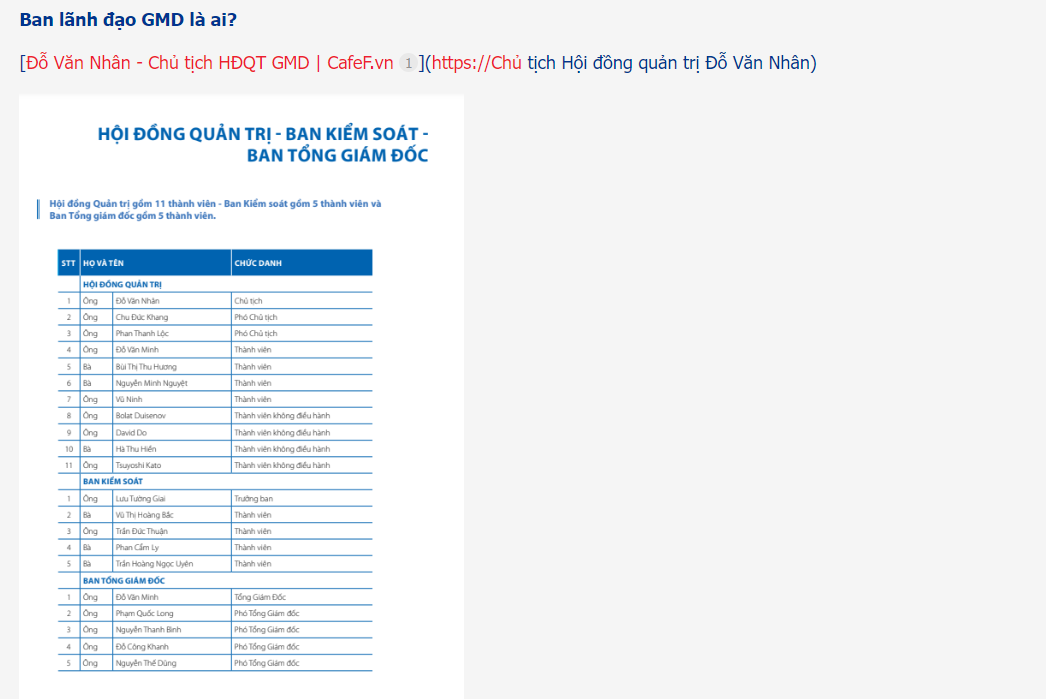Click the HỘI ĐỒNG QUẢN TRỊ section label
The image size is (1046, 699).
pyautogui.click(x=122, y=284)
